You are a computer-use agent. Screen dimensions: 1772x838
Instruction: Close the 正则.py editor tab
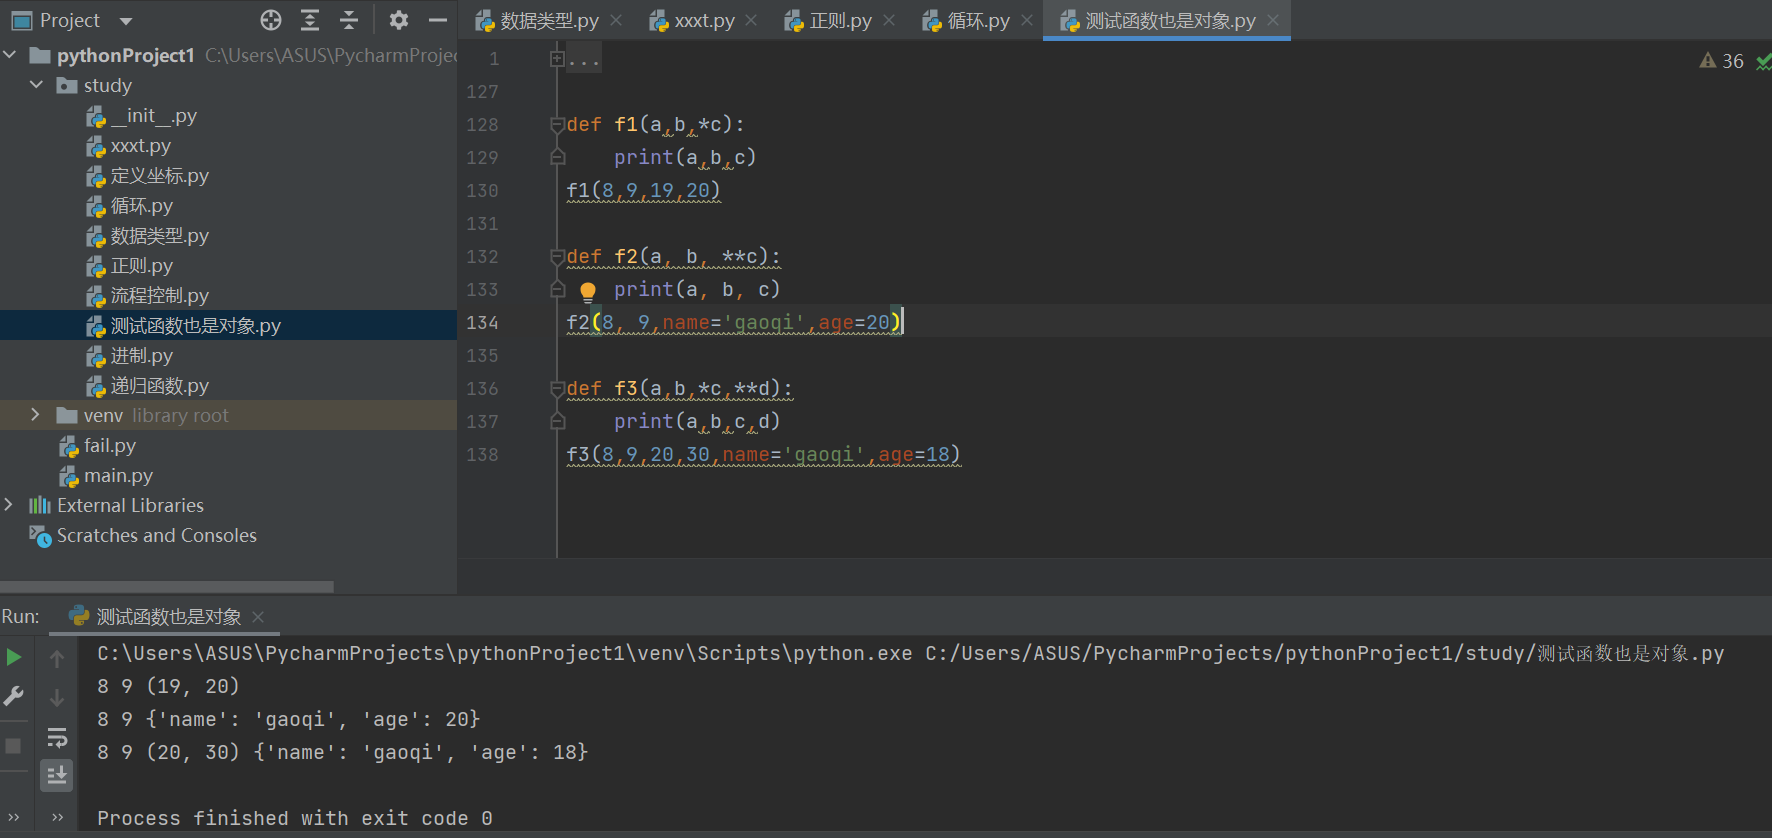click(889, 20)
